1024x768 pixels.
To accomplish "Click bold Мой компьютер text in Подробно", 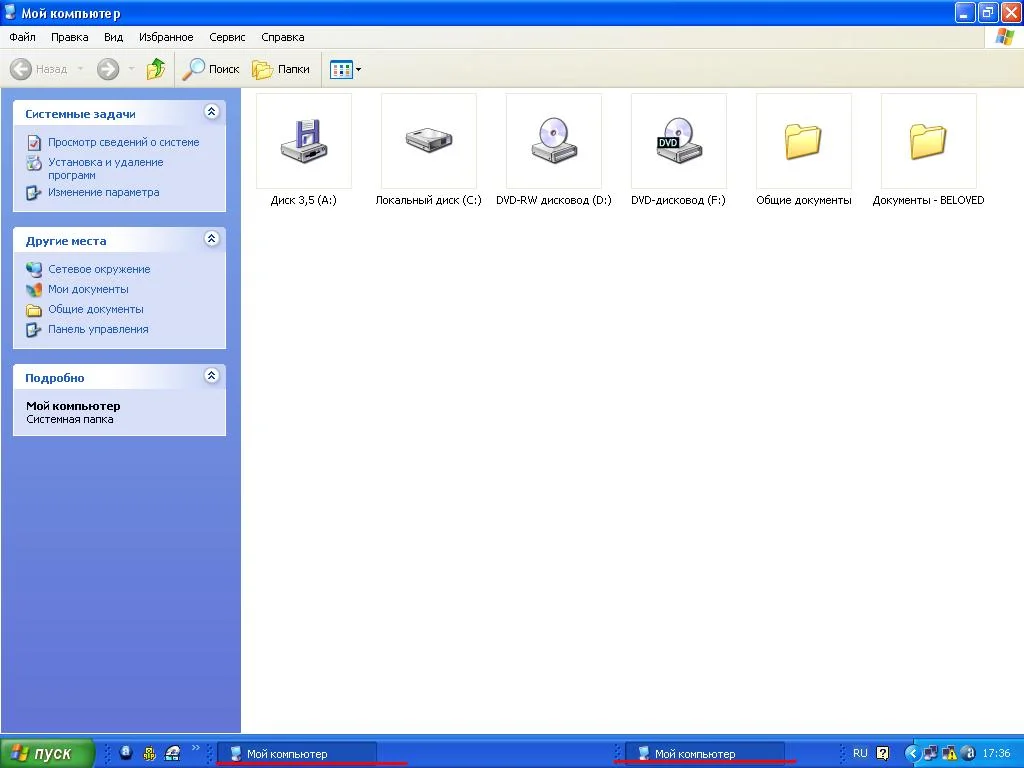I will point(73,406).
